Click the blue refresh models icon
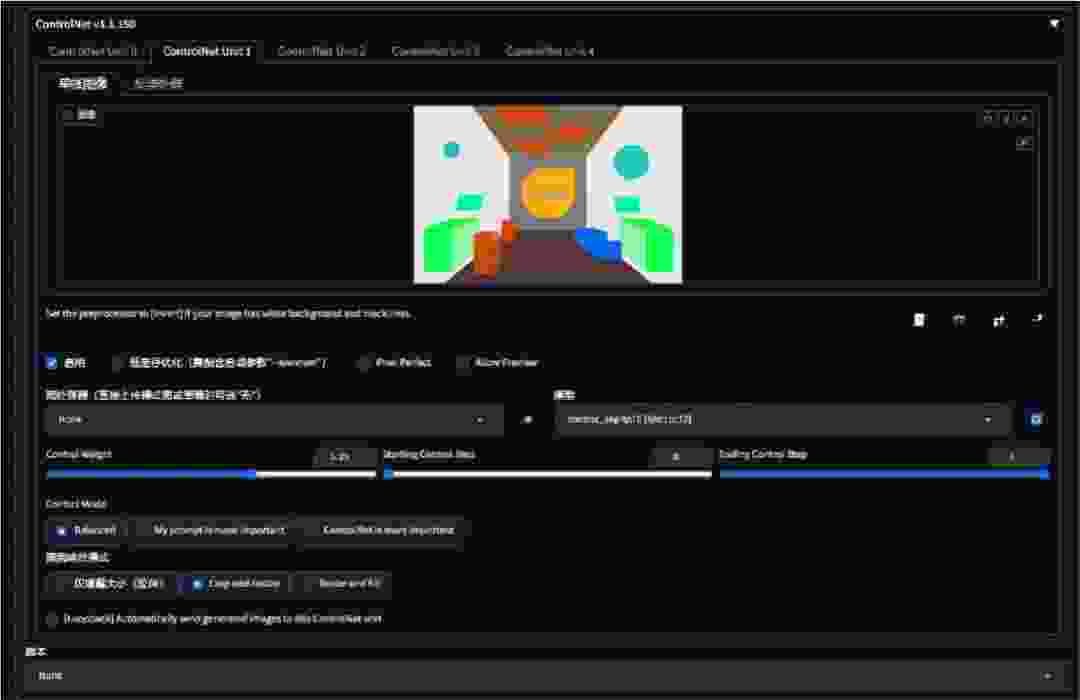This screenshot has width=1080, height=700. tap(1035, 420)
